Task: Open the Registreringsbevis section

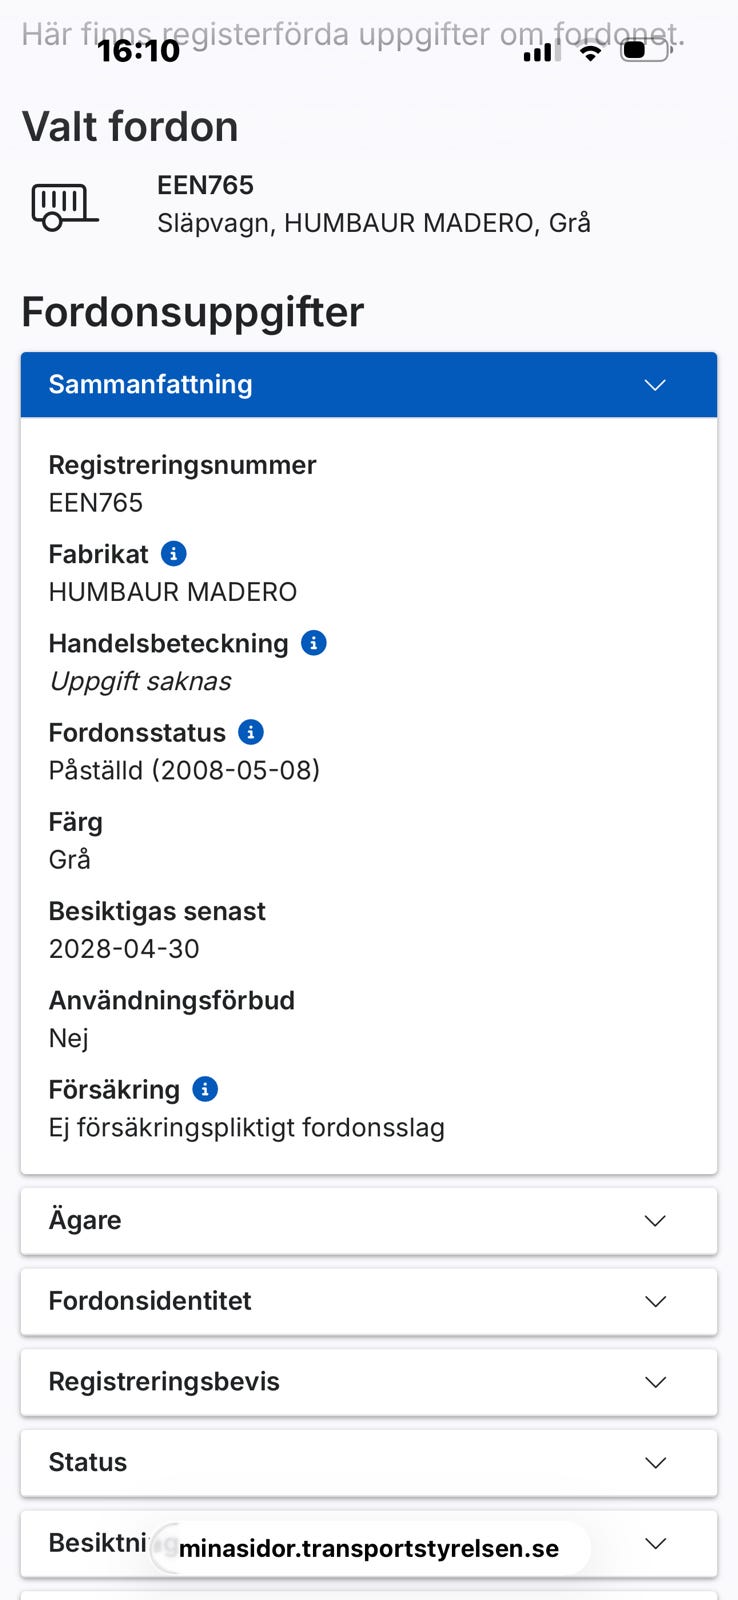Action: pos(369,1382)
